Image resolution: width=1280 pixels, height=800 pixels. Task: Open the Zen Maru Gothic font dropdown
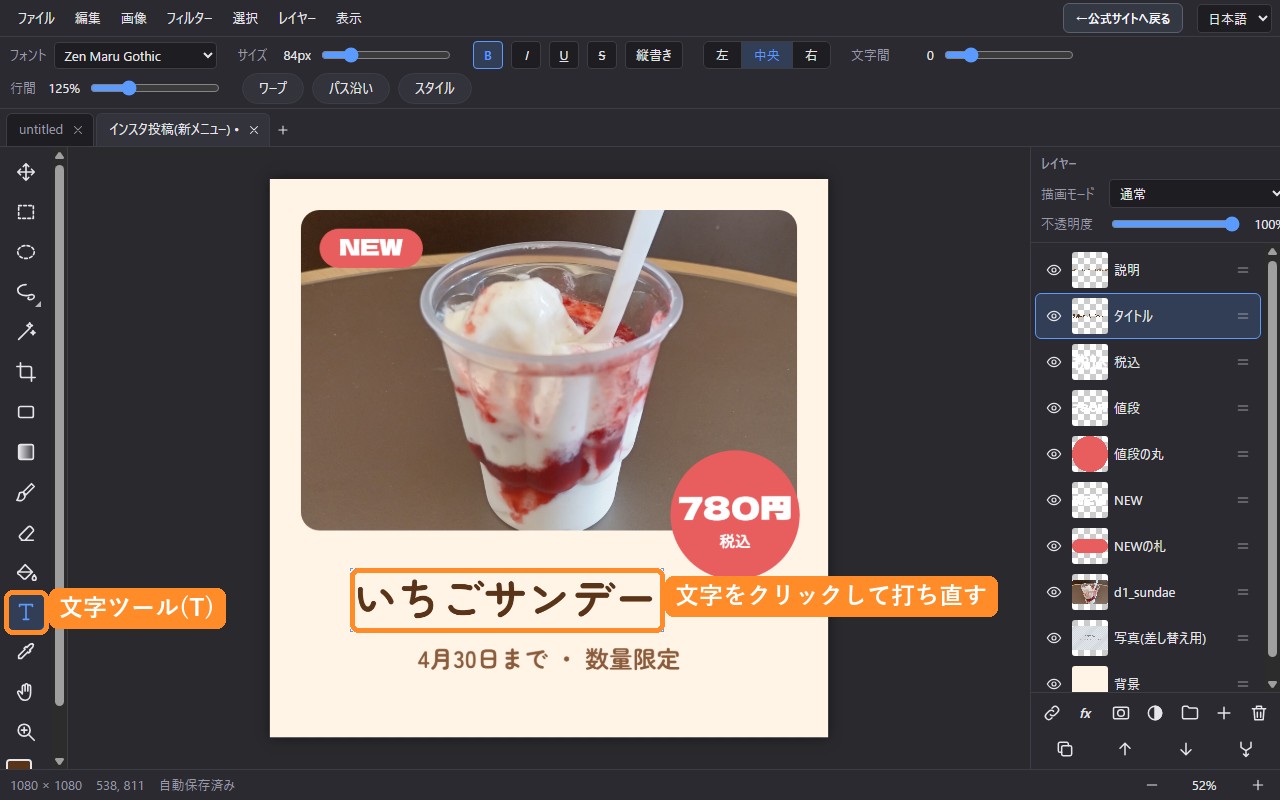[x=136, y=56]
